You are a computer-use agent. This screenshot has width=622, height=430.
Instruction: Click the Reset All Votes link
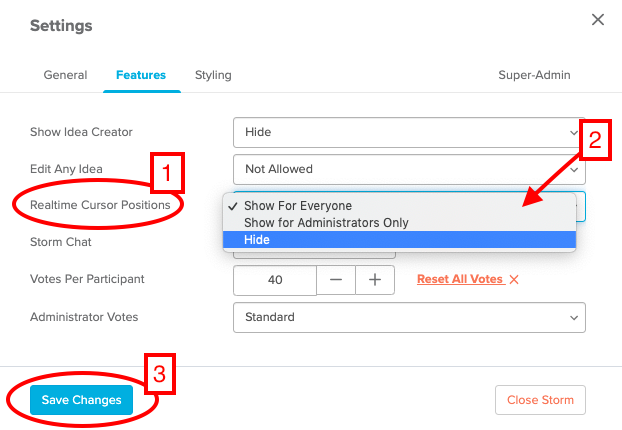(x=460, y=279)
